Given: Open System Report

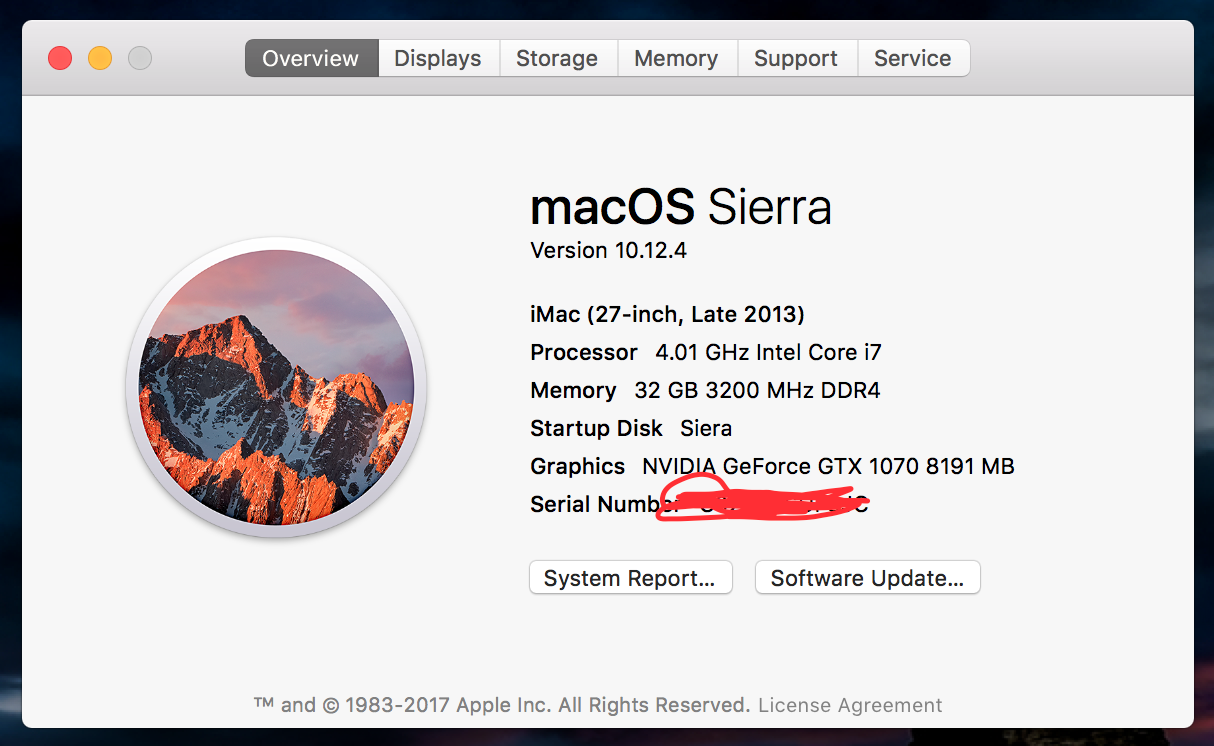Looking at the screenshot, I should coord(630,578).
